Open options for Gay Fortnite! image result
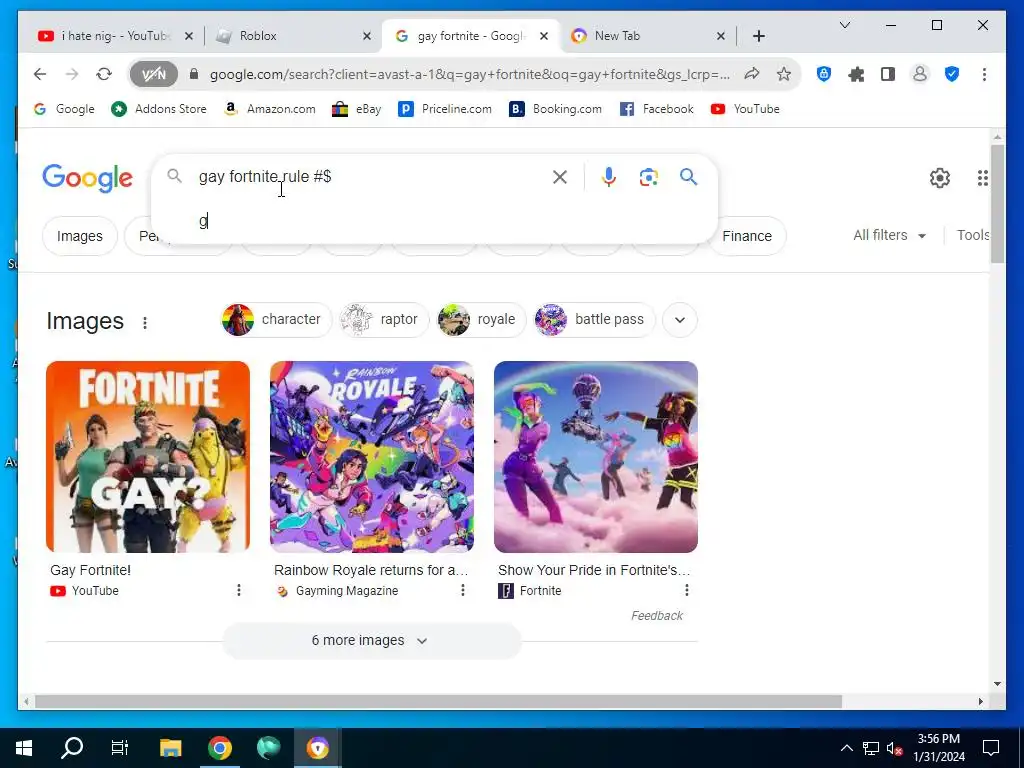This screenshot has height=768, width=1024. (x=239, y=590)
